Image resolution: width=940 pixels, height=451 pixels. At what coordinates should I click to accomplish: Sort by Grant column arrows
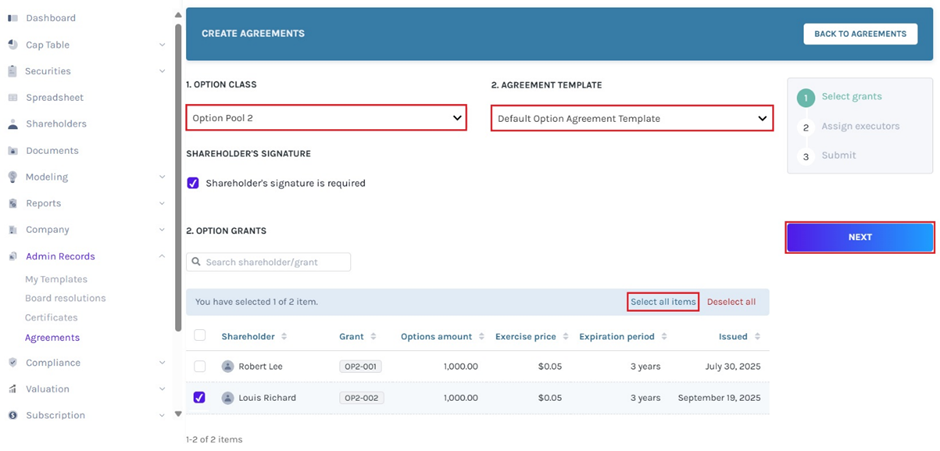[x=373, y=336]
